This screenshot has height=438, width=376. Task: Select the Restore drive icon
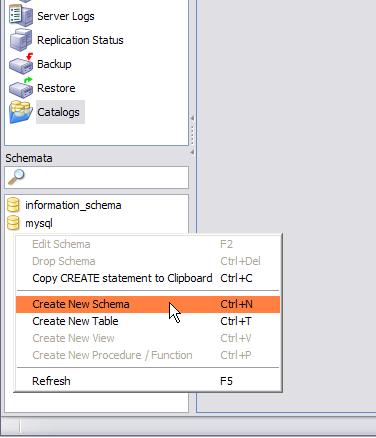coord(21,88)
